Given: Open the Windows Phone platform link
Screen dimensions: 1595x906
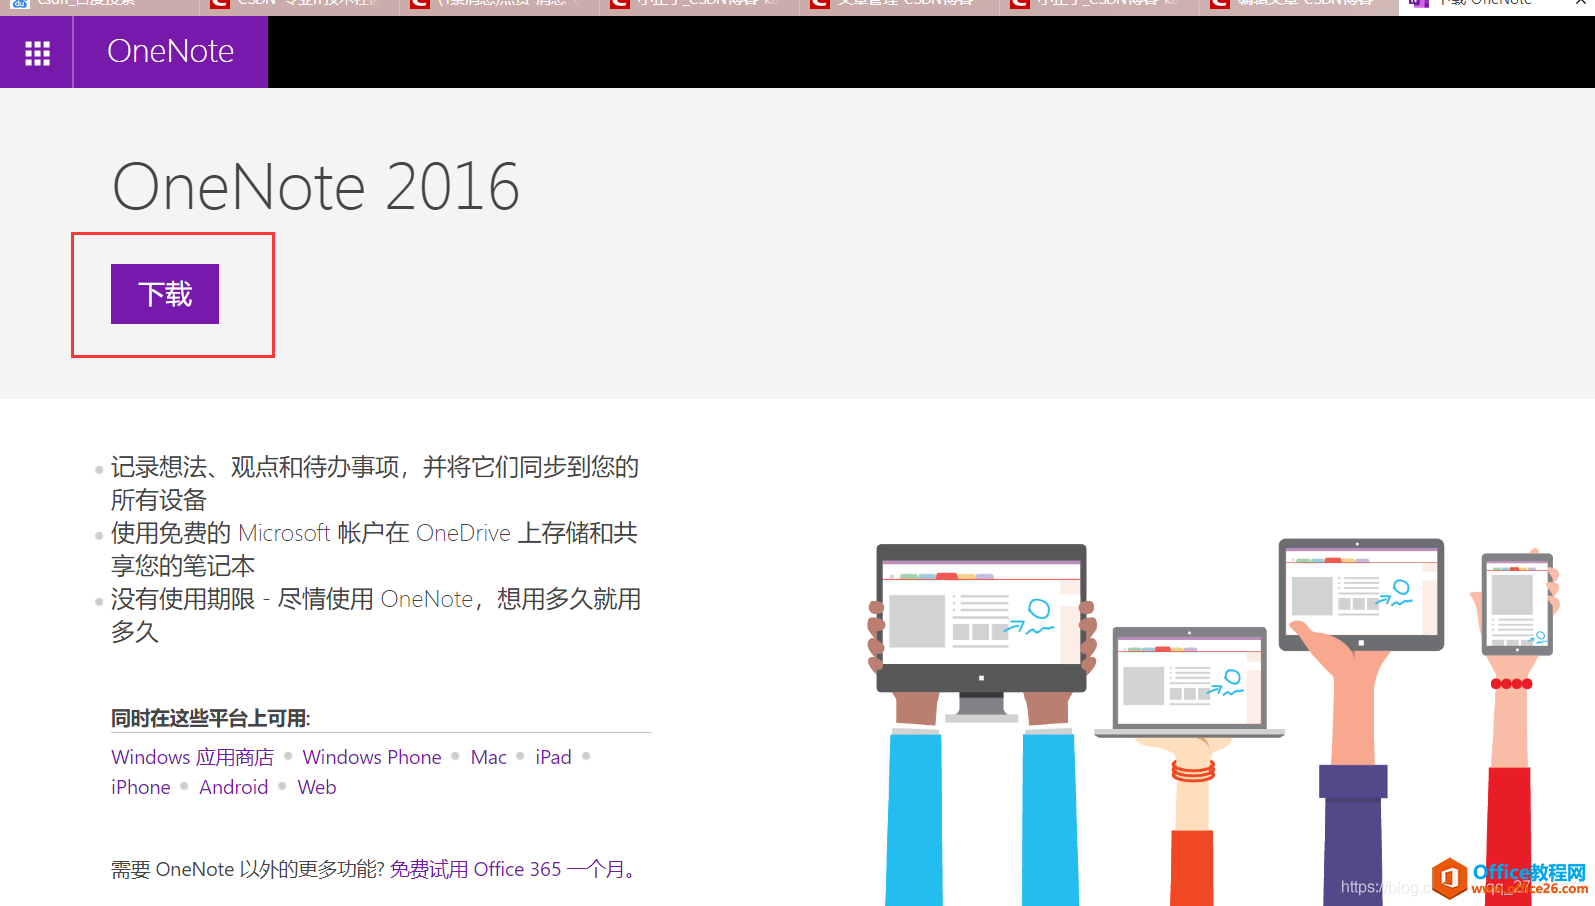Looking at the screenshot, I should (x=372, y=757).
